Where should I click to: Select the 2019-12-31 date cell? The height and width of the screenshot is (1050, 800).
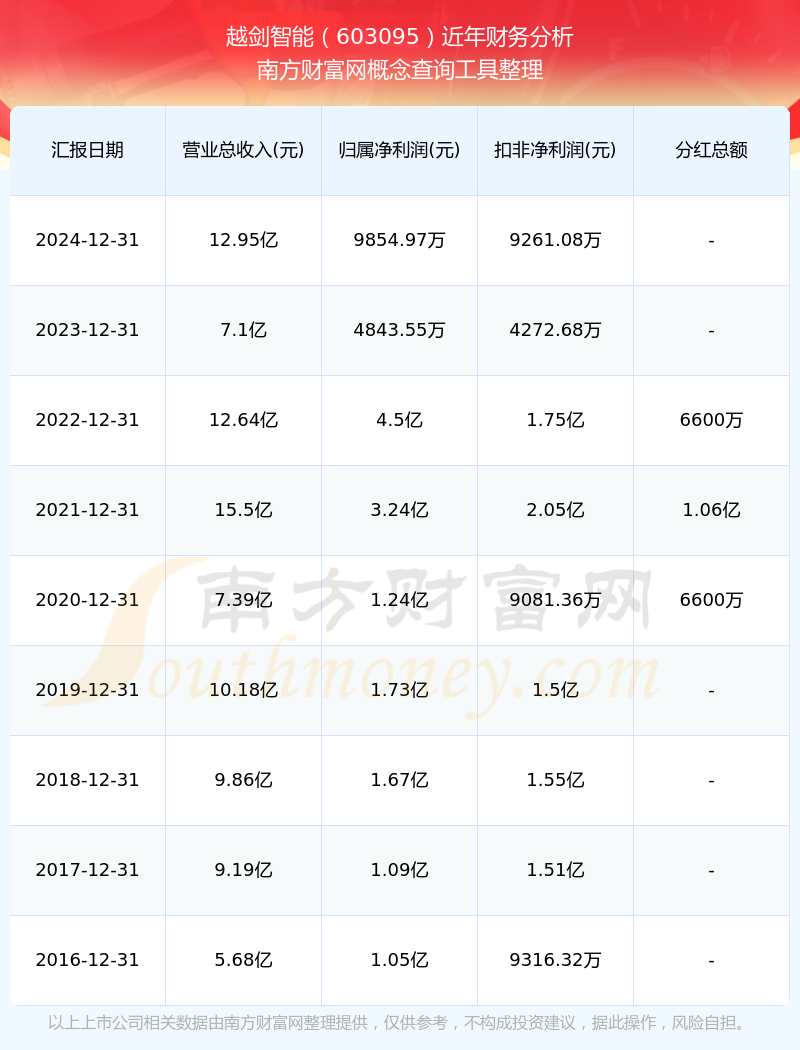pos(88,690)
